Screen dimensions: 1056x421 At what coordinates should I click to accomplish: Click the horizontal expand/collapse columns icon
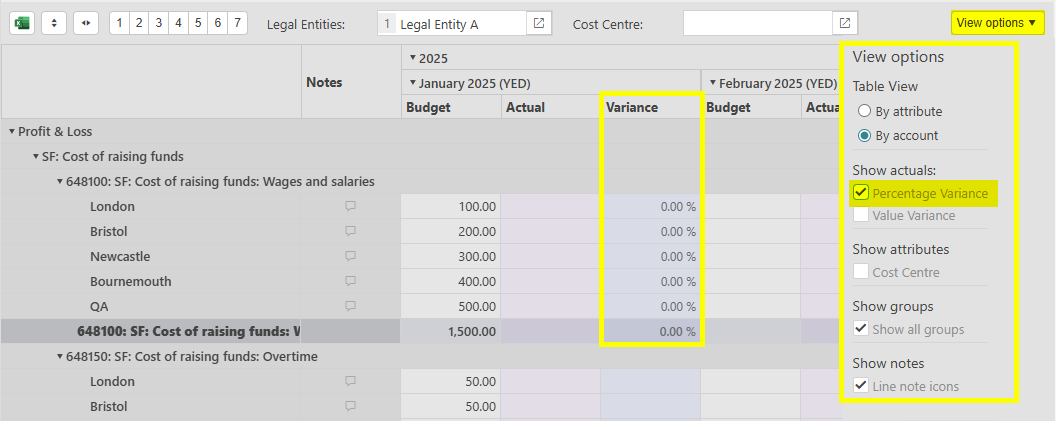click(x=86, y=23)
